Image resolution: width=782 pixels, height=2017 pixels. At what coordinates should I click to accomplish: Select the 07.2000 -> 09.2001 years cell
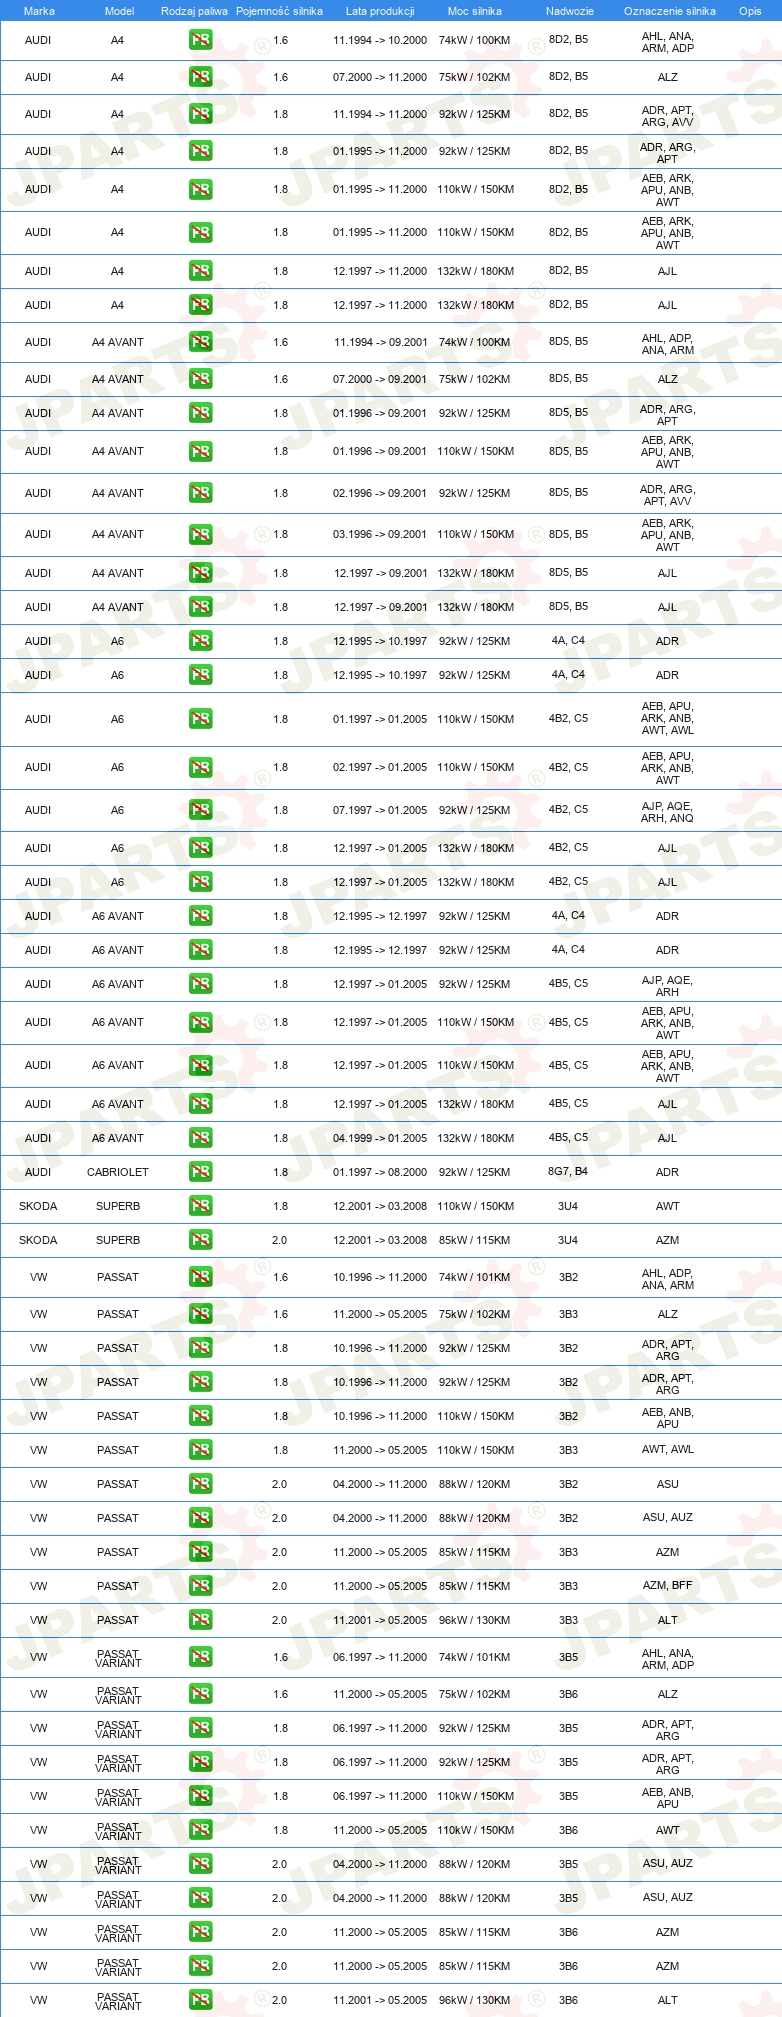[x=380, y=379]
